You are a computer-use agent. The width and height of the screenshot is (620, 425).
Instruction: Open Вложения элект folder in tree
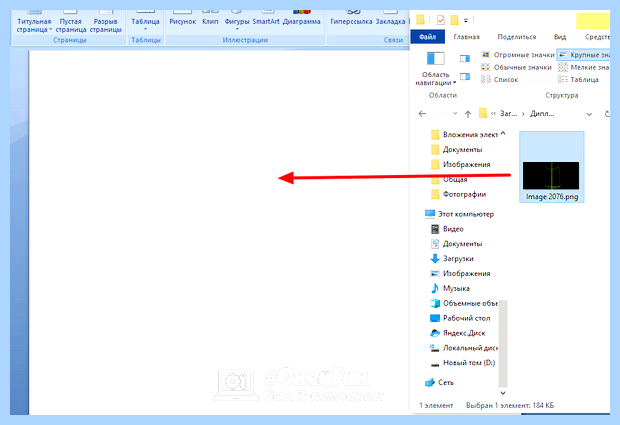click(x=464, y=135)
